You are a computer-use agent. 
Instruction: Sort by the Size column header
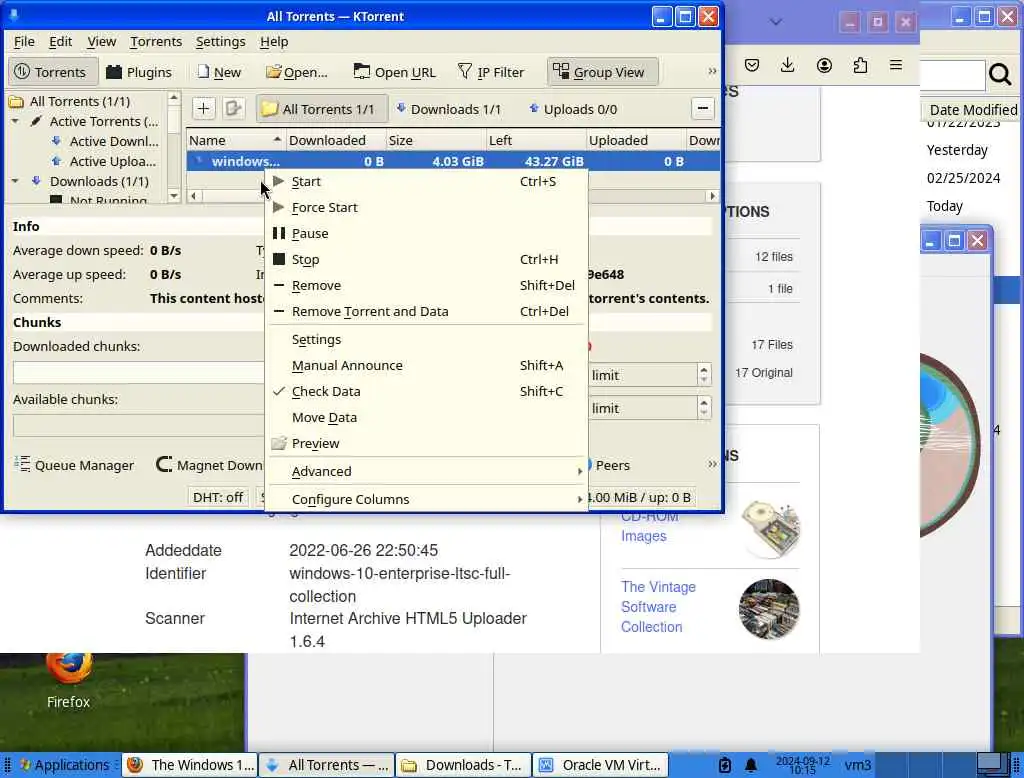click(x=436, y=140)
